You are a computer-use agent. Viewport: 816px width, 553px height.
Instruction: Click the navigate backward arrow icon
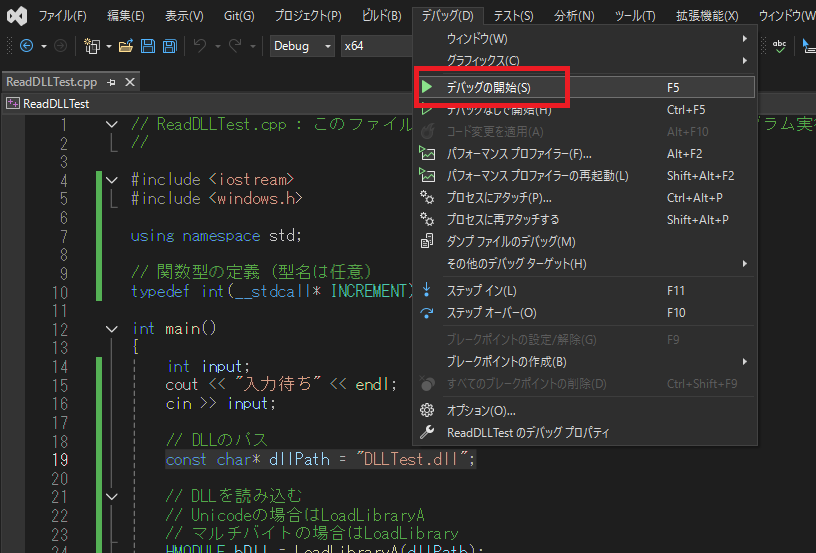26,46
